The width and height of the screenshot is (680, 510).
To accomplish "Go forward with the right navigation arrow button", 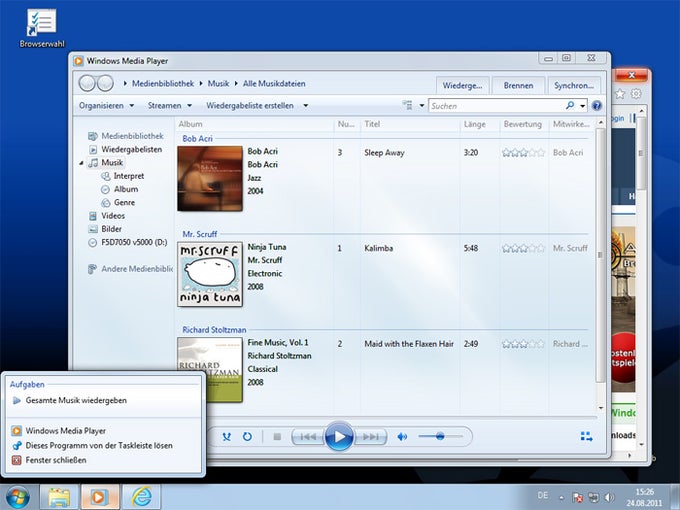I will click(105, 83).
